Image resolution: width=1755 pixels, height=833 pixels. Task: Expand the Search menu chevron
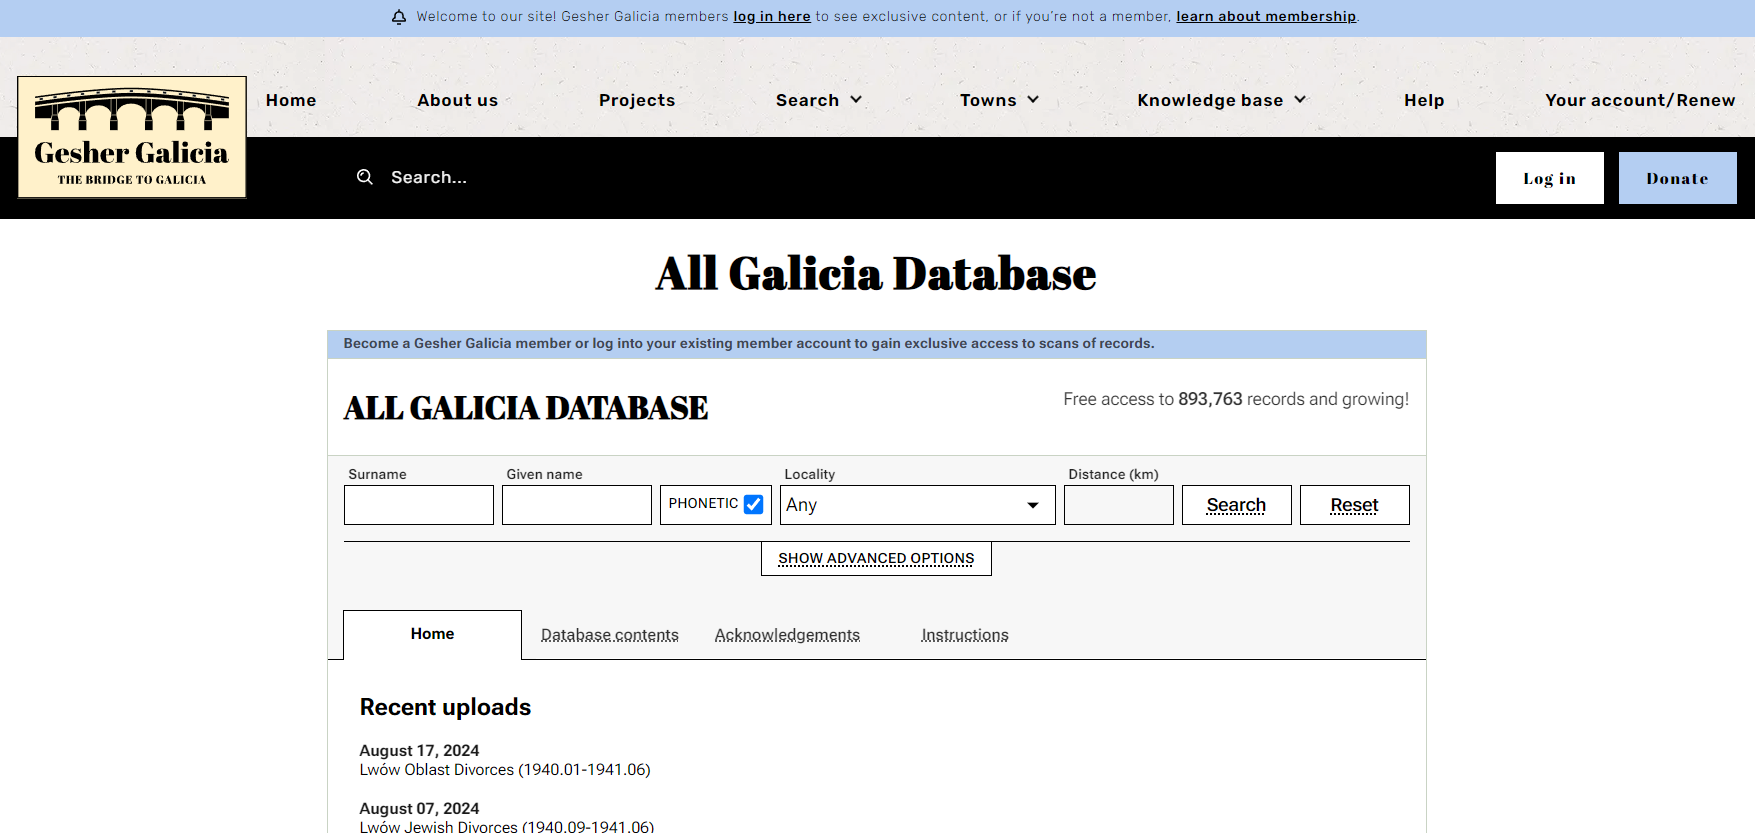[x=856, y=100]
